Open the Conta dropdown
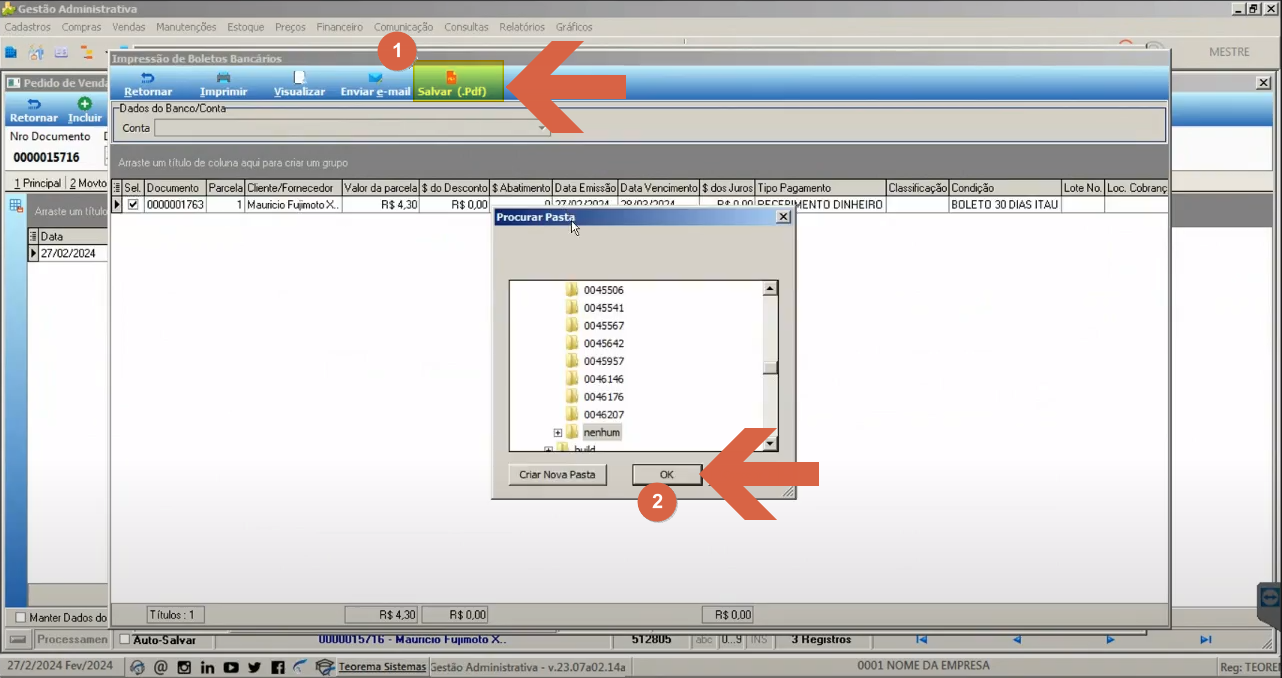1282x678 pixels. point(543,128)
